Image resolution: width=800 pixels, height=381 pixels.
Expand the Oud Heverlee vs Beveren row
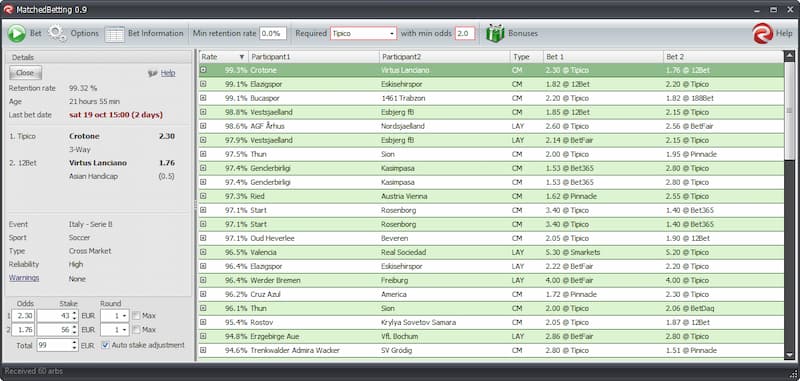click(x=203, y=238)
